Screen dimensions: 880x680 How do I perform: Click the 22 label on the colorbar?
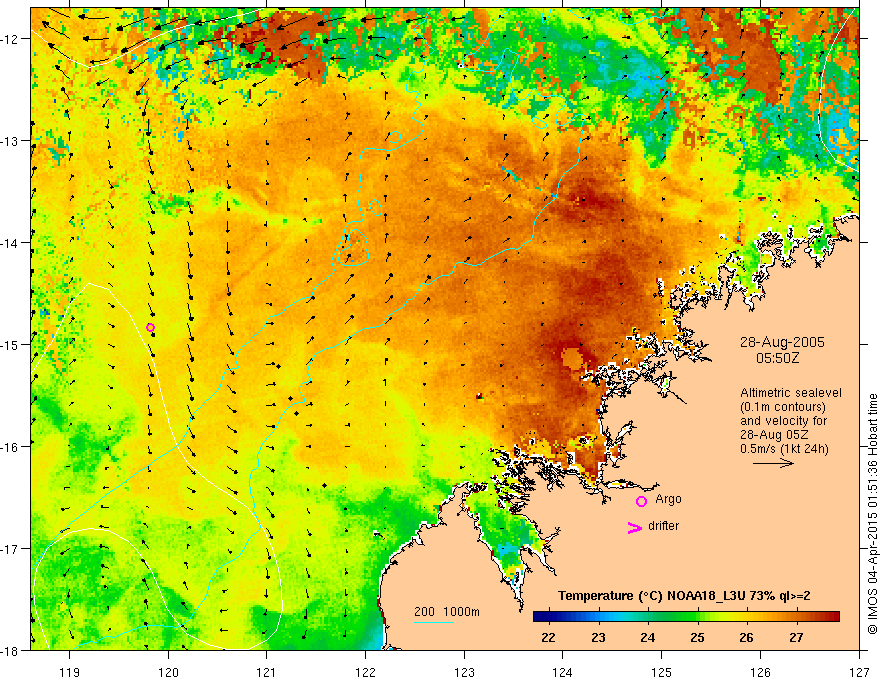coord(548,637)
